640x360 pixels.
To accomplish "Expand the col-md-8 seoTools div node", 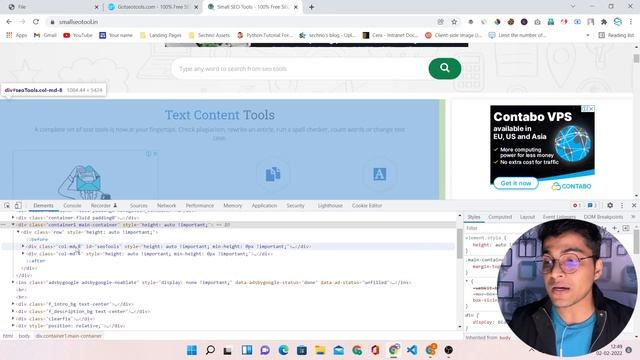I will coord(23,246).
